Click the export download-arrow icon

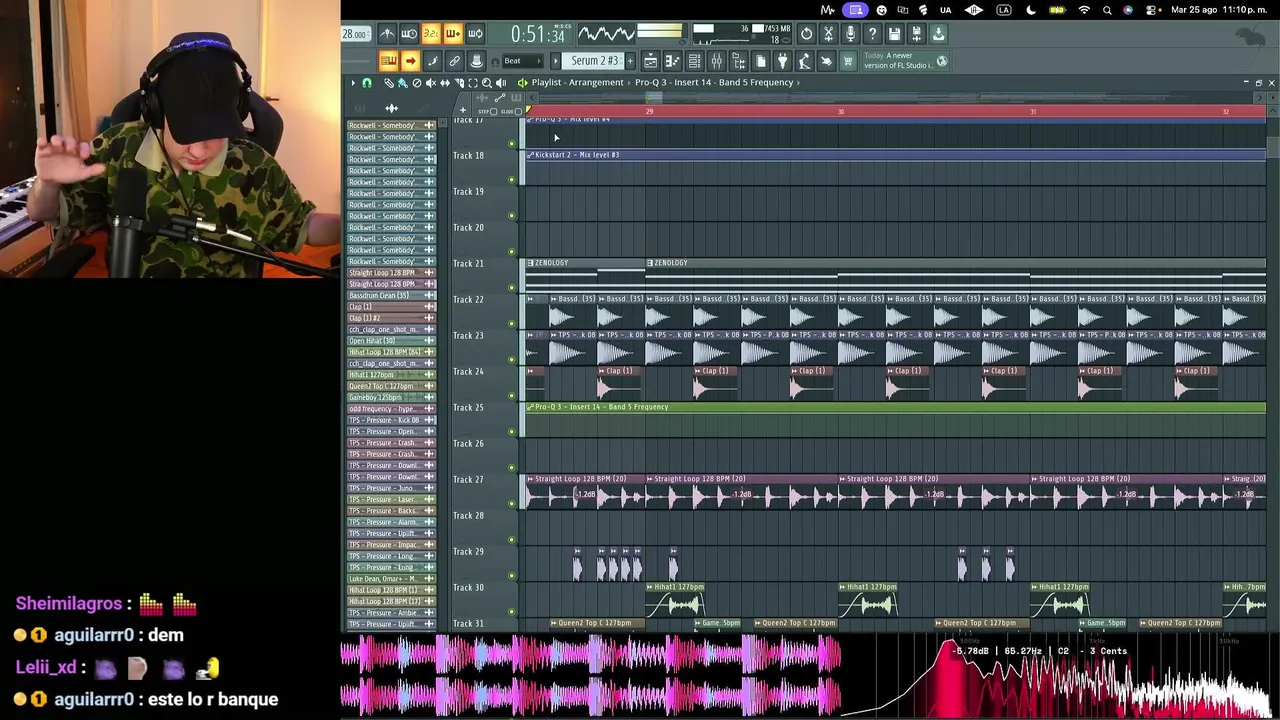point(938,34)
